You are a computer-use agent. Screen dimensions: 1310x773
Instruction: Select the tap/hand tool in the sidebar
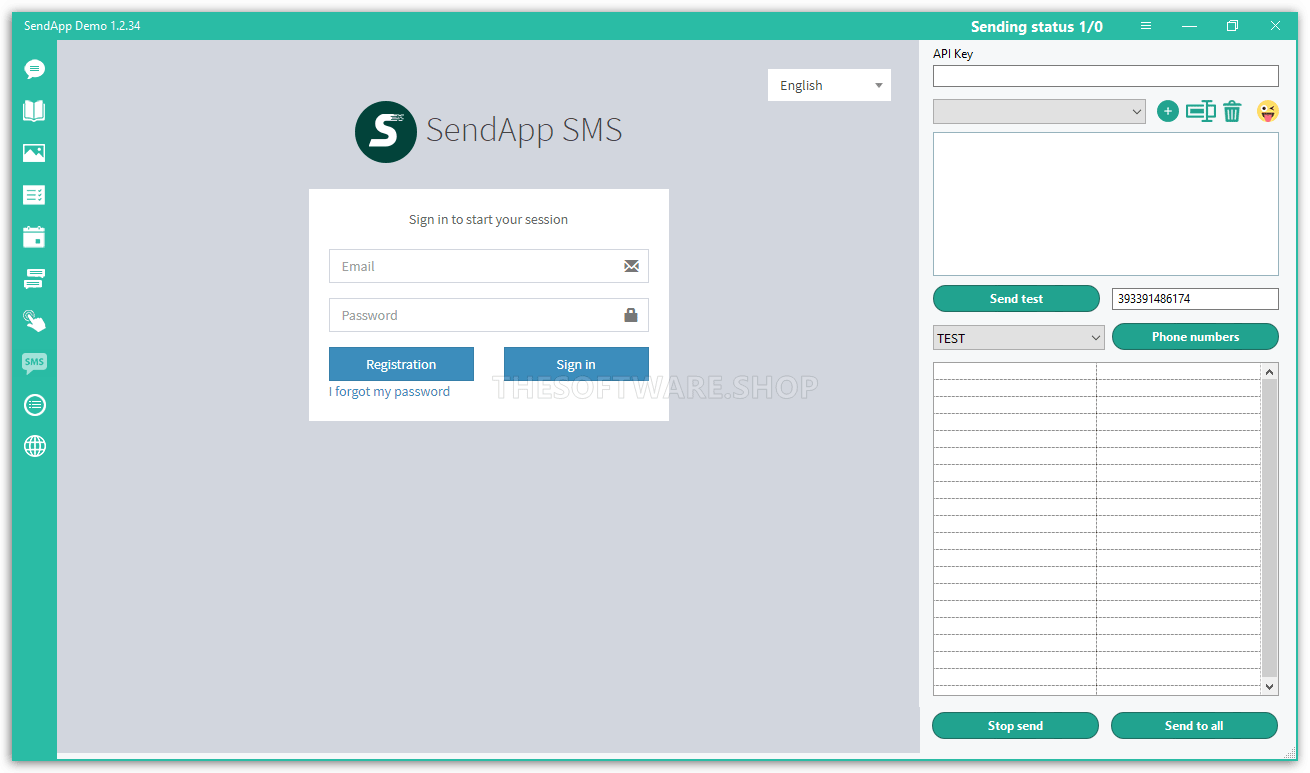(34, 320)
